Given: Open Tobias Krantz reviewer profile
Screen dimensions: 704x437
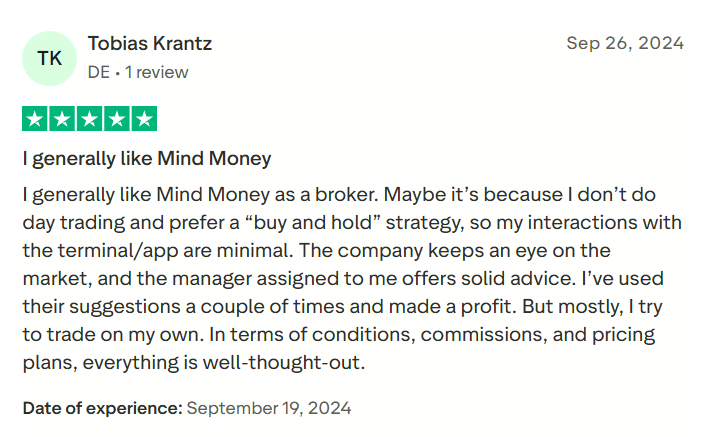Looking at the screenshot, I should point(150,44).
